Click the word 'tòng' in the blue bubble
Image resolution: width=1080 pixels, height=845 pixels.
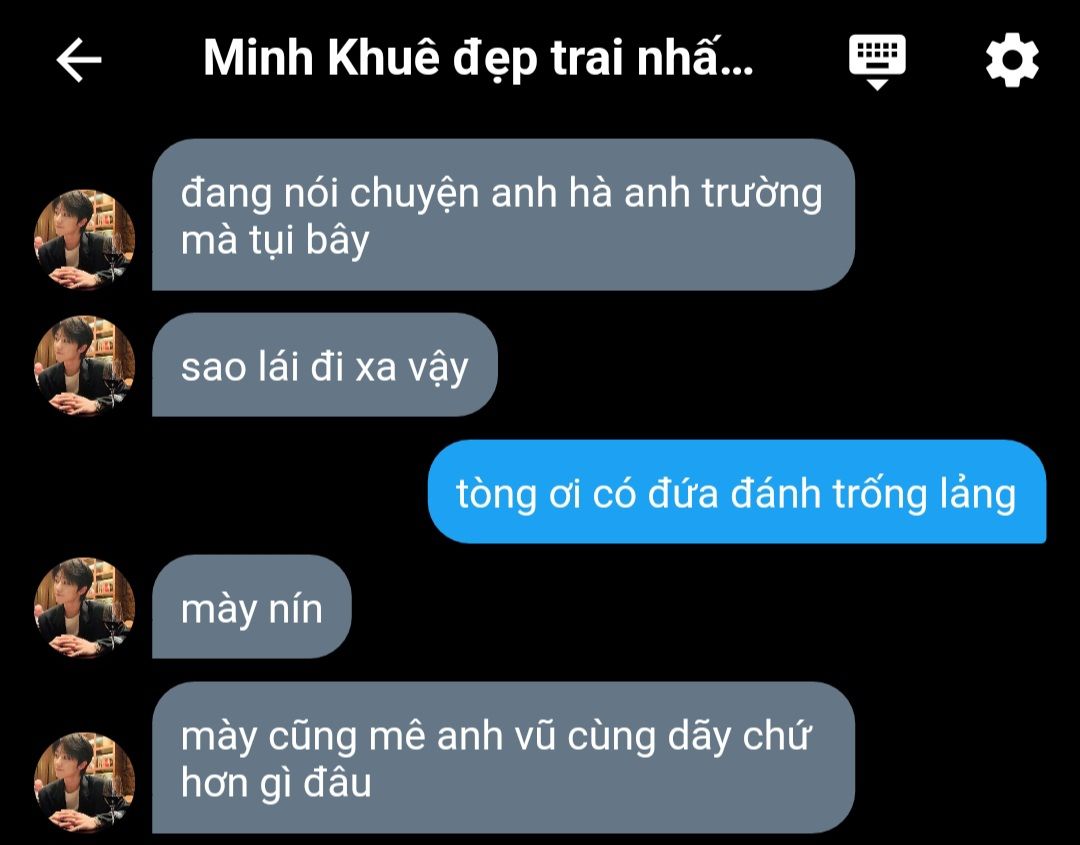point(497,495)
